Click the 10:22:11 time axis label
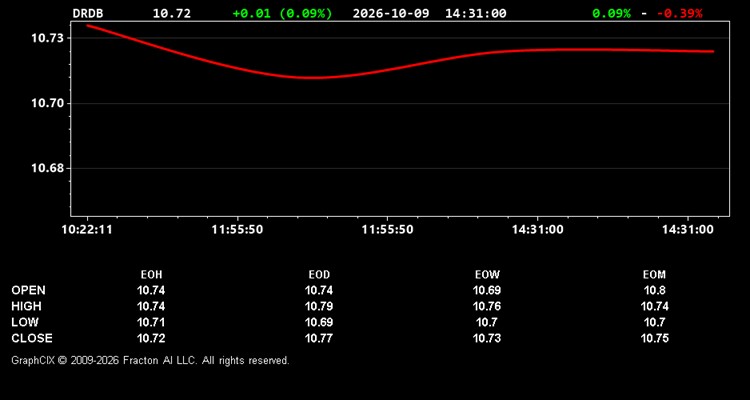The height and width of the screenshot is (400, 750). pos(87,230)
